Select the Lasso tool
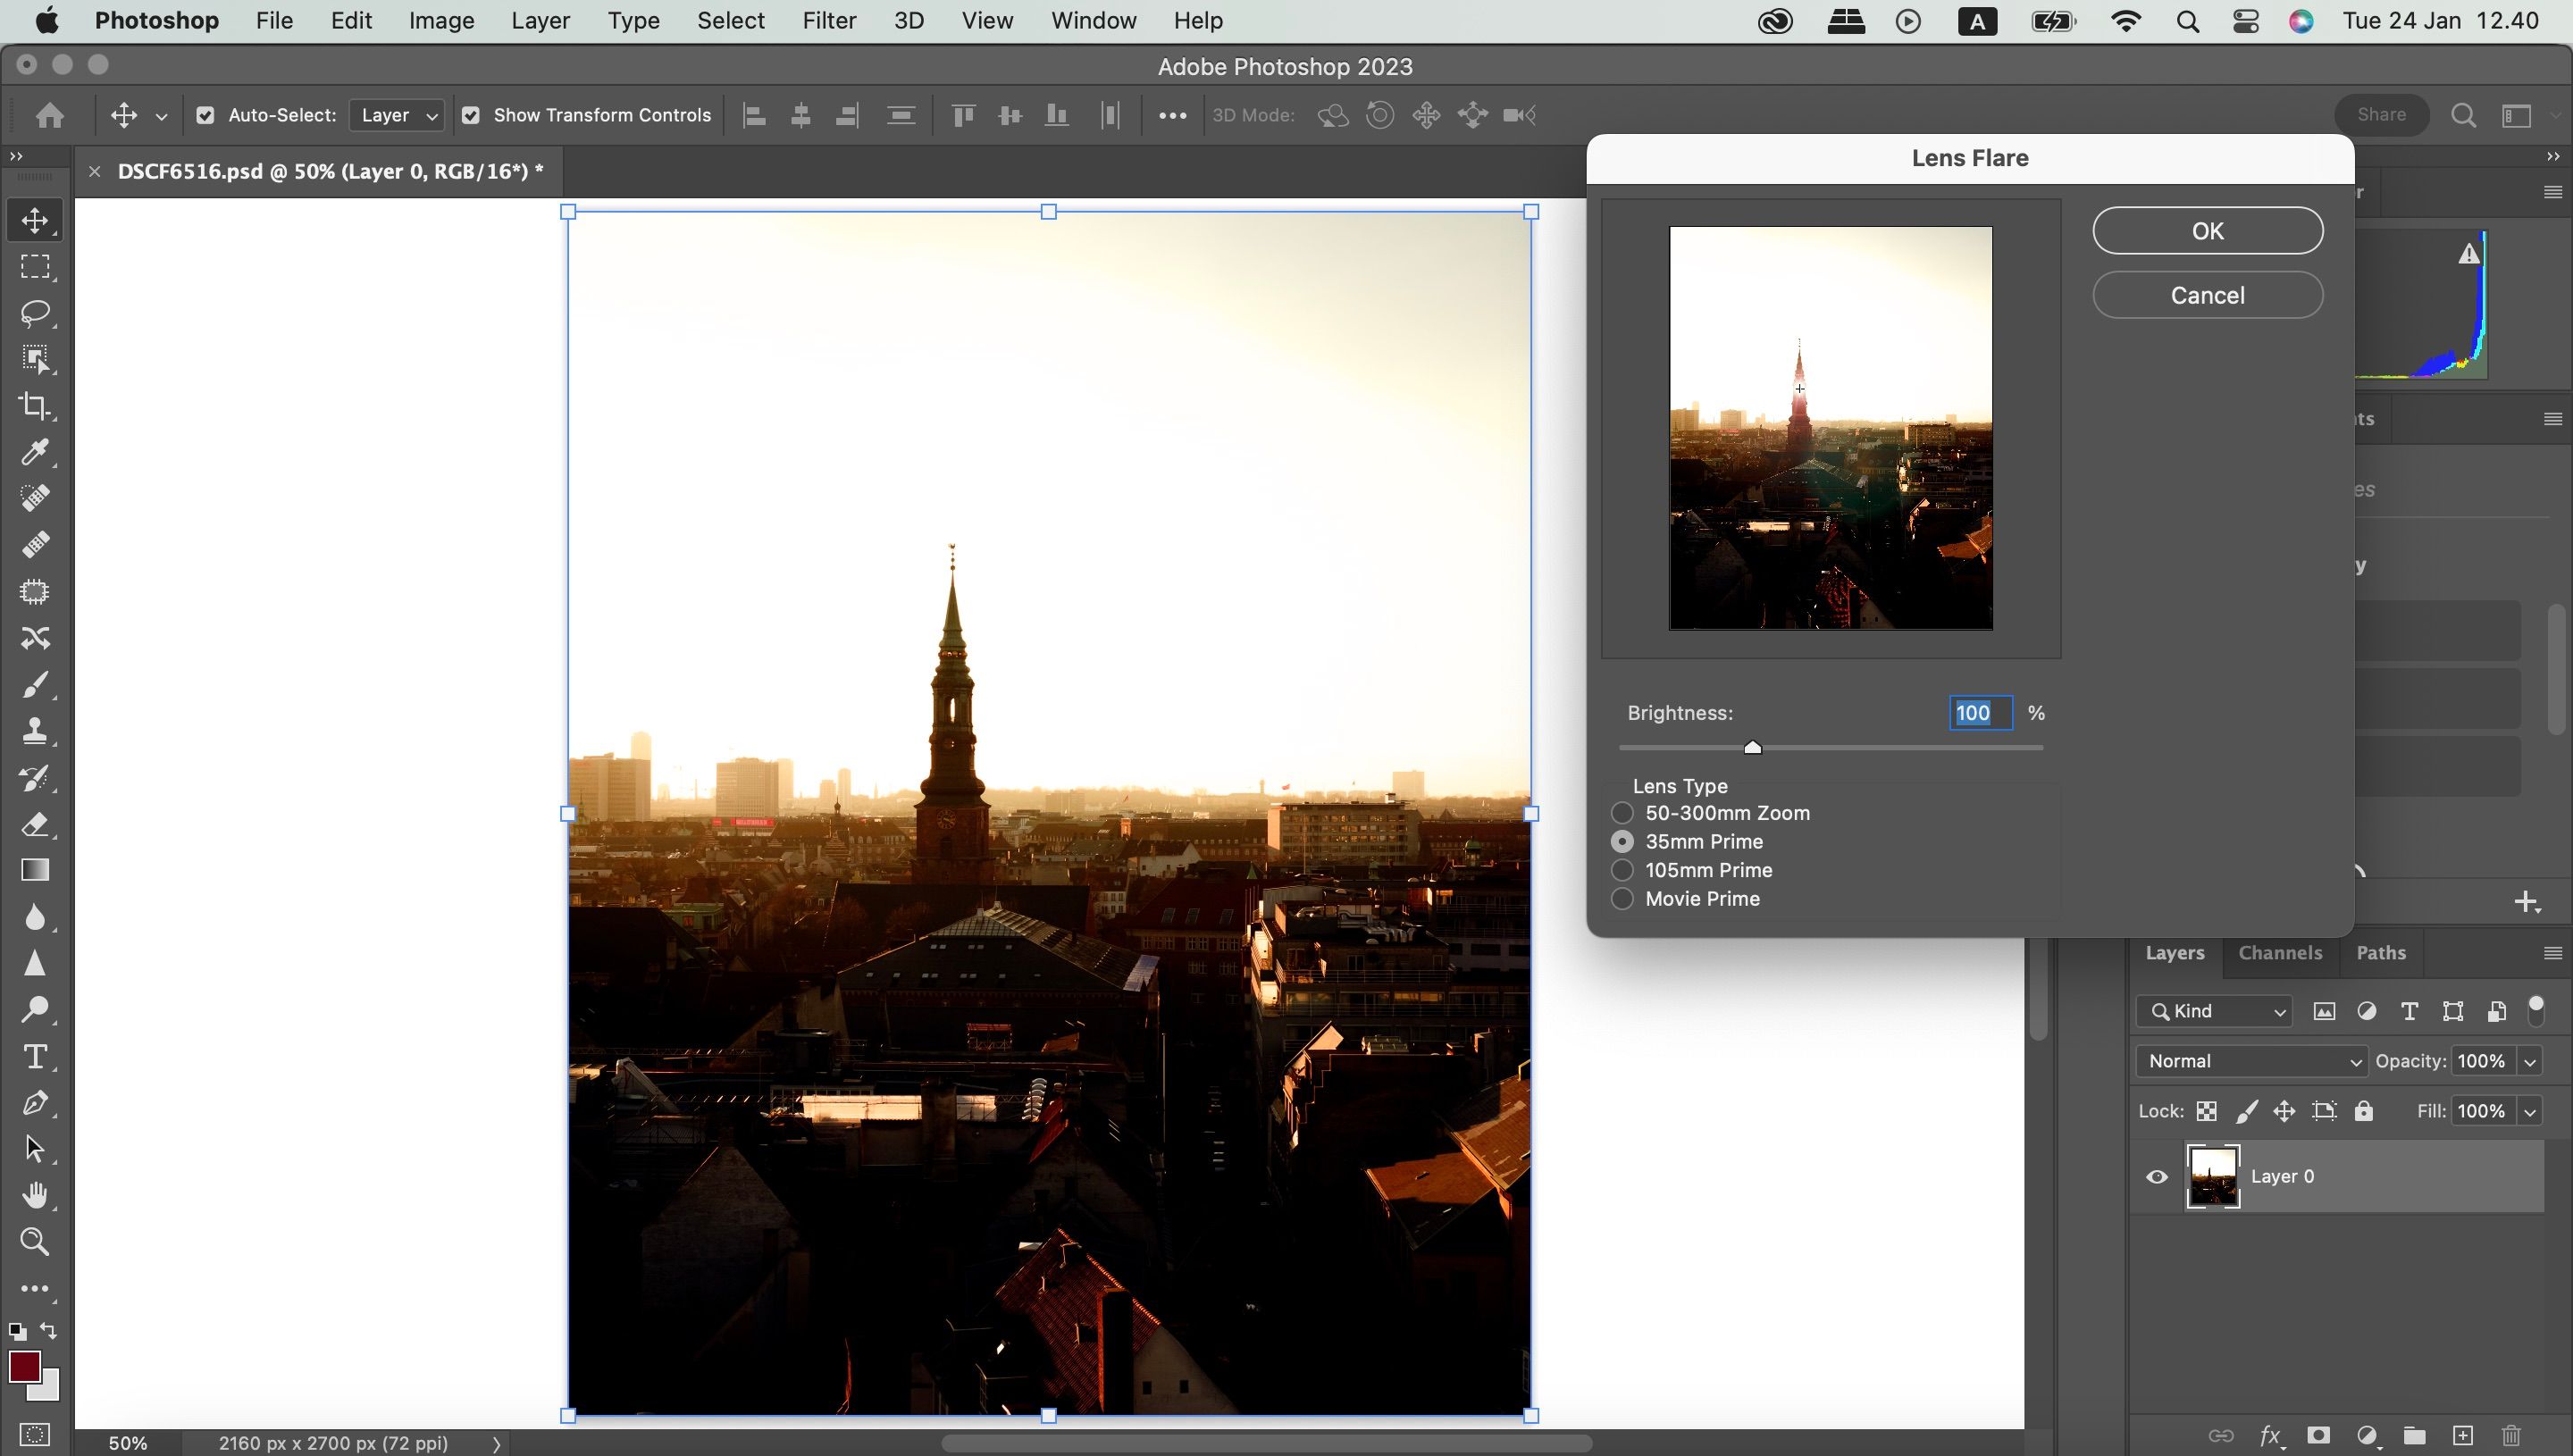Image resolution: width=2573 pixels, height=1456 pixels. point(35,313)
